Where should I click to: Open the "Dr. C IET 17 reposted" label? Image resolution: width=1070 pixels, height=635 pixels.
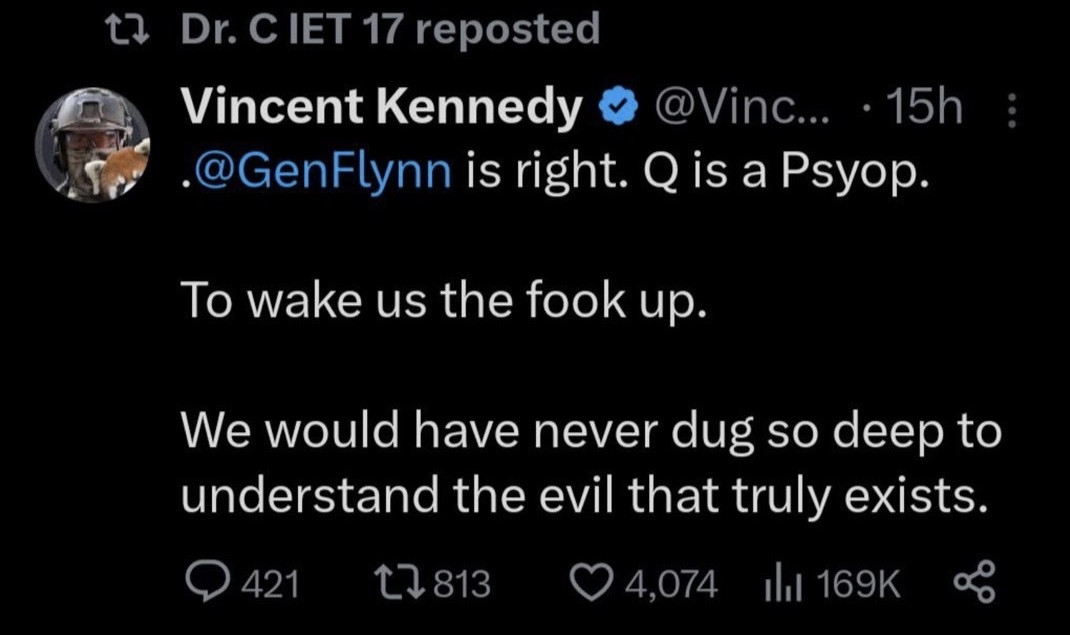[x=391, y=29]
